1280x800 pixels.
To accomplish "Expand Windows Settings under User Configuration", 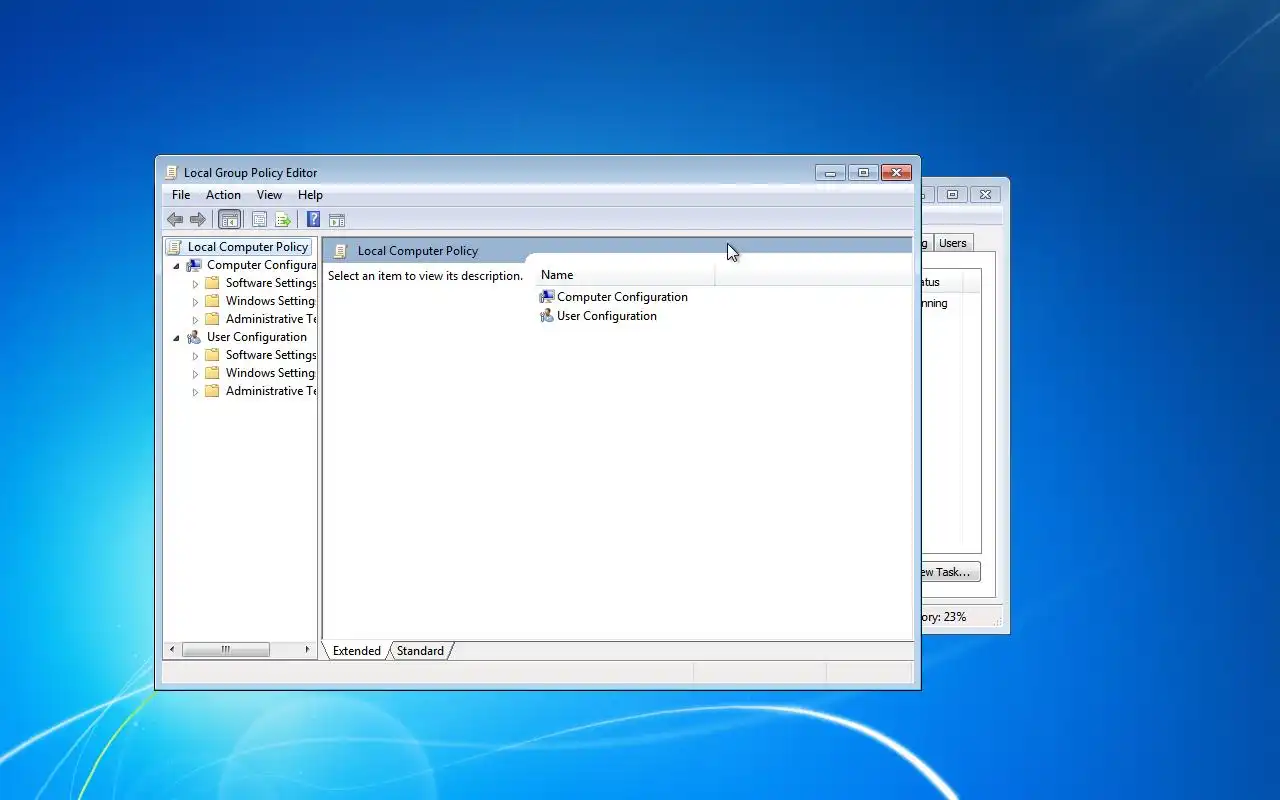I will coord(196,374).
